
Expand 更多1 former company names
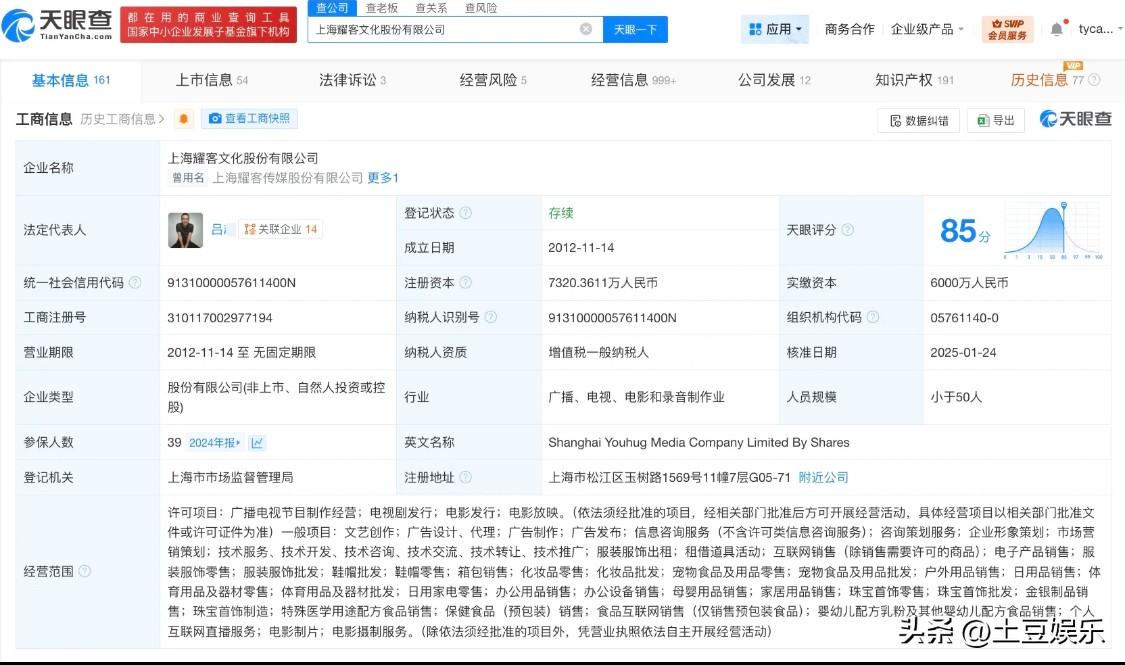(382, 178)
